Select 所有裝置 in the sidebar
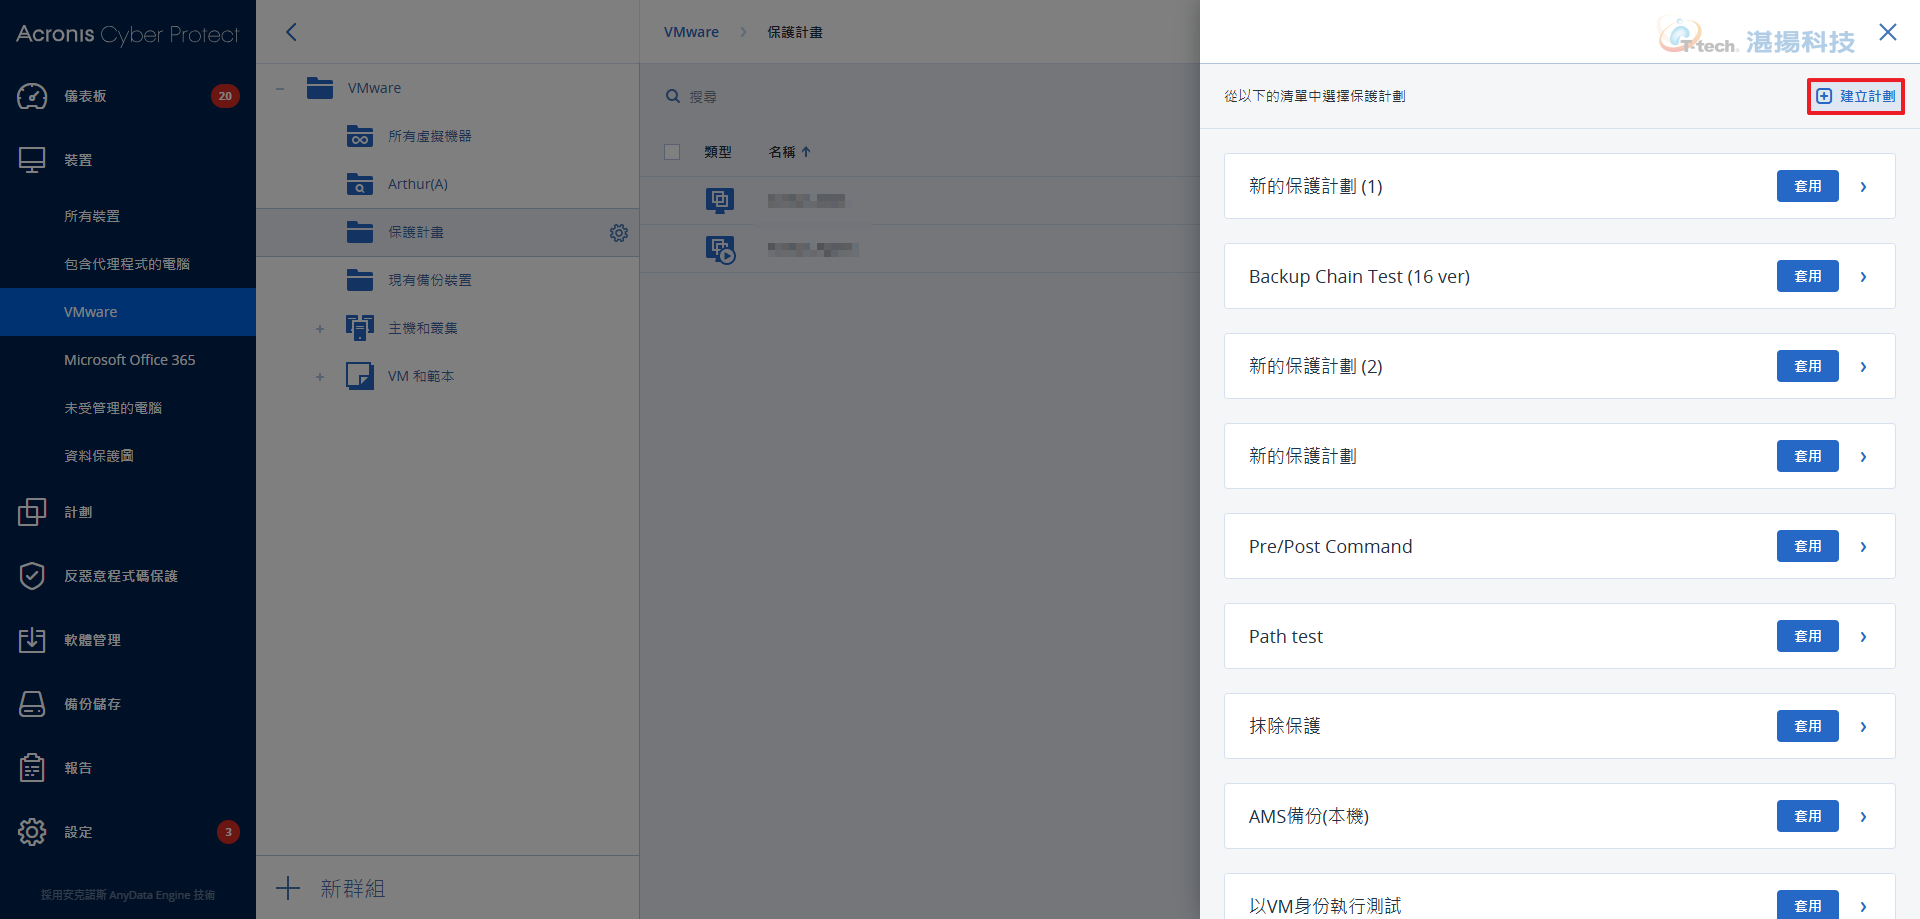This screenshot has height=919, width=1920. (92, 216)
